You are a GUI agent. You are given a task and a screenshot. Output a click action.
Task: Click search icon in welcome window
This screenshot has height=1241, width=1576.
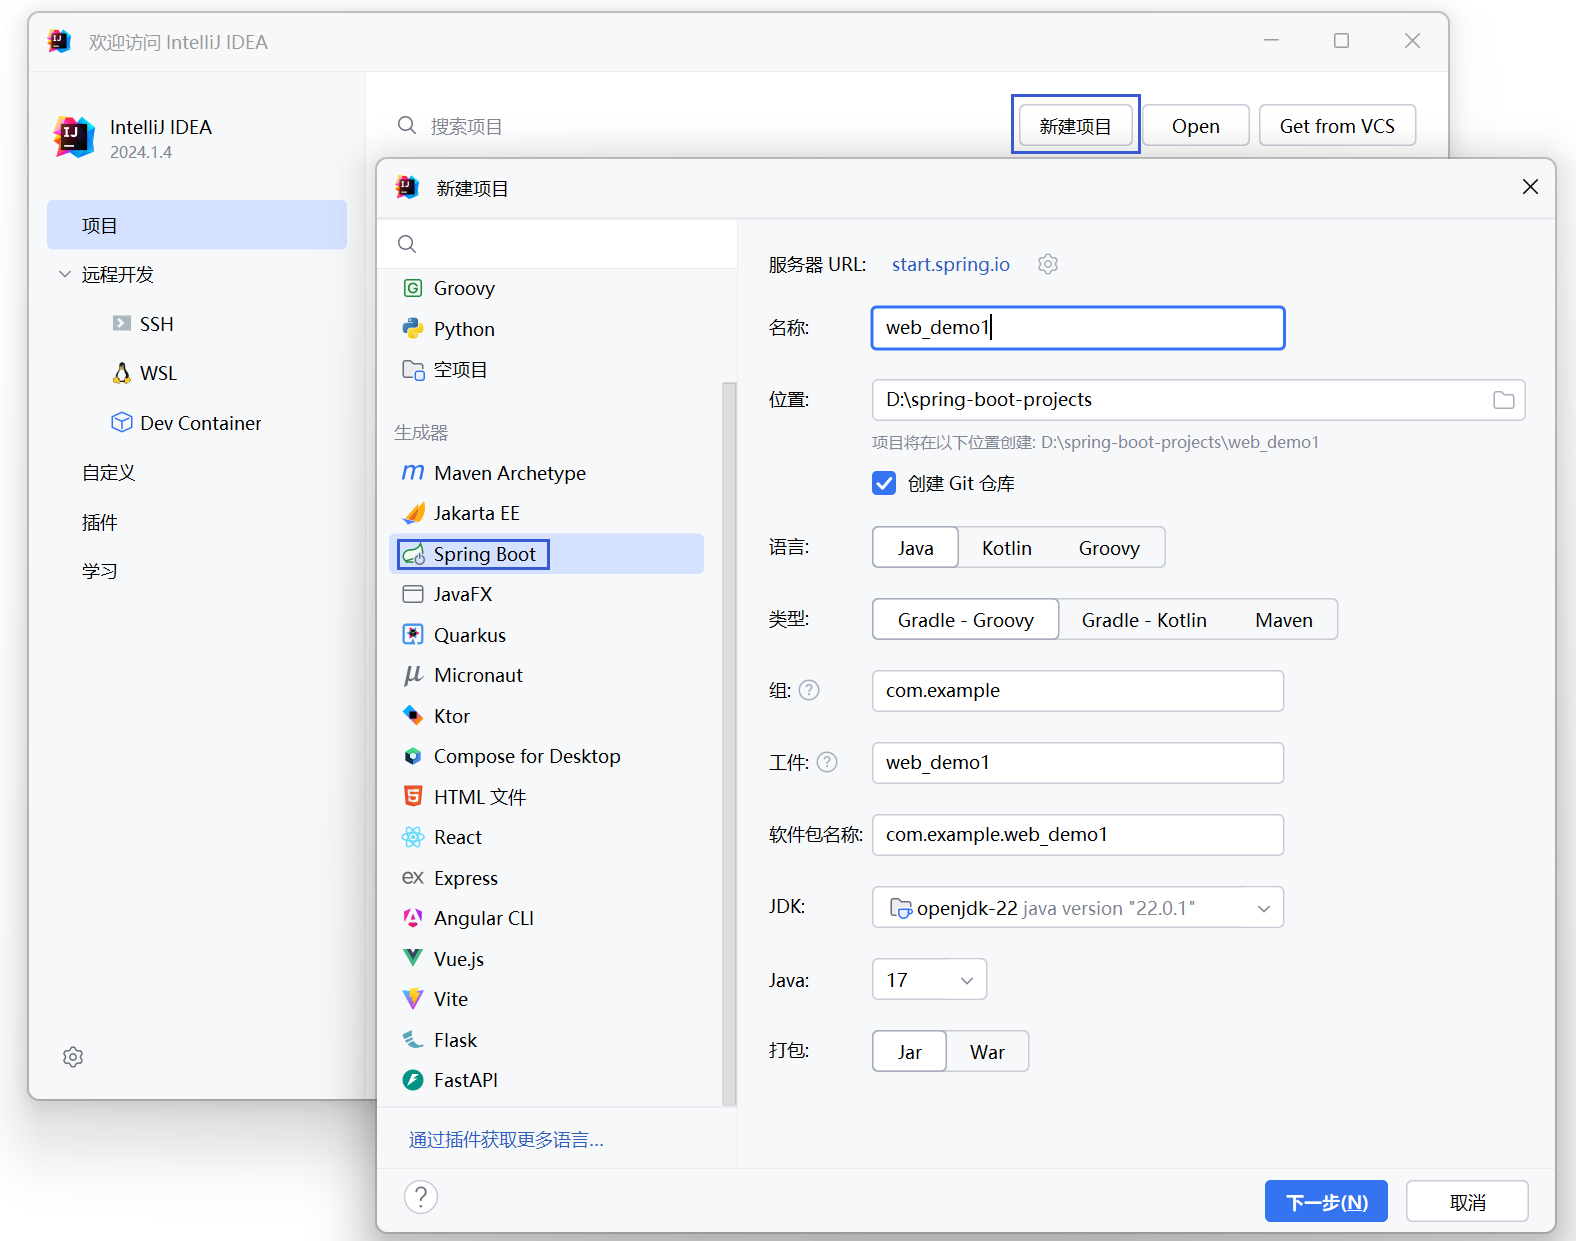coord(407,126)
